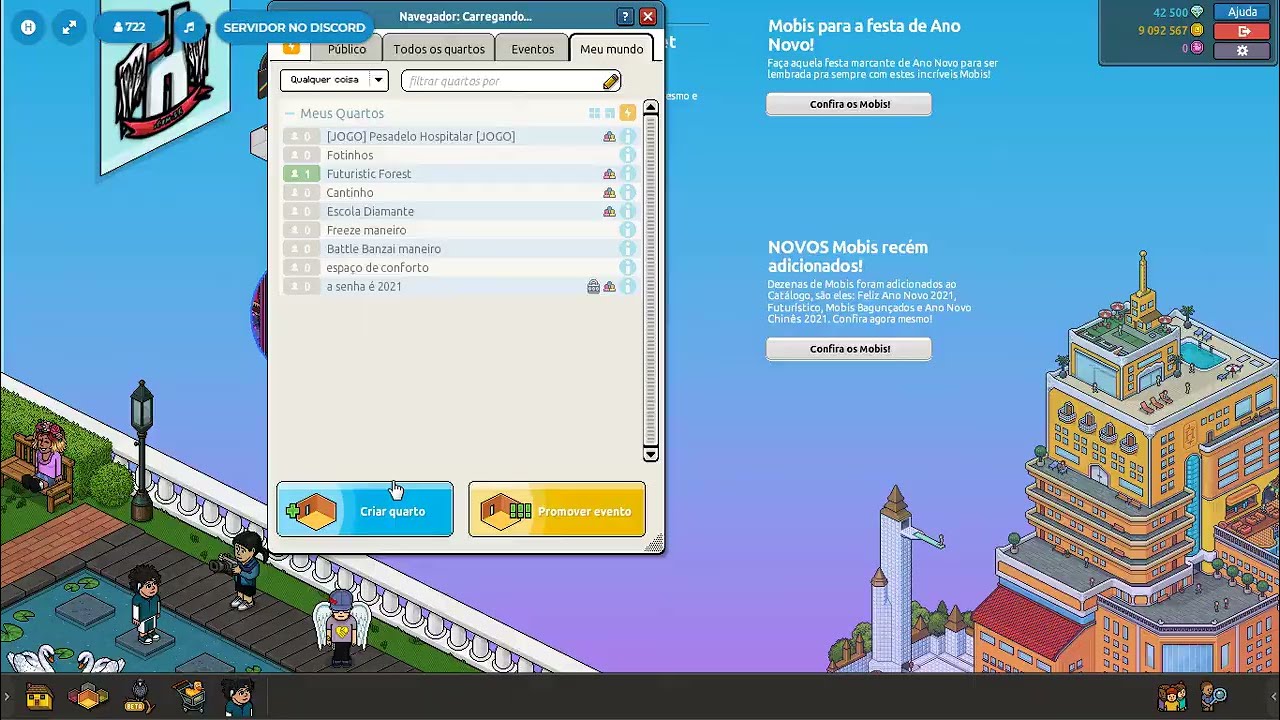This screenshot has width=1280, height=720.
Task: Click the Criar quarto button
Action: (365, 510)
